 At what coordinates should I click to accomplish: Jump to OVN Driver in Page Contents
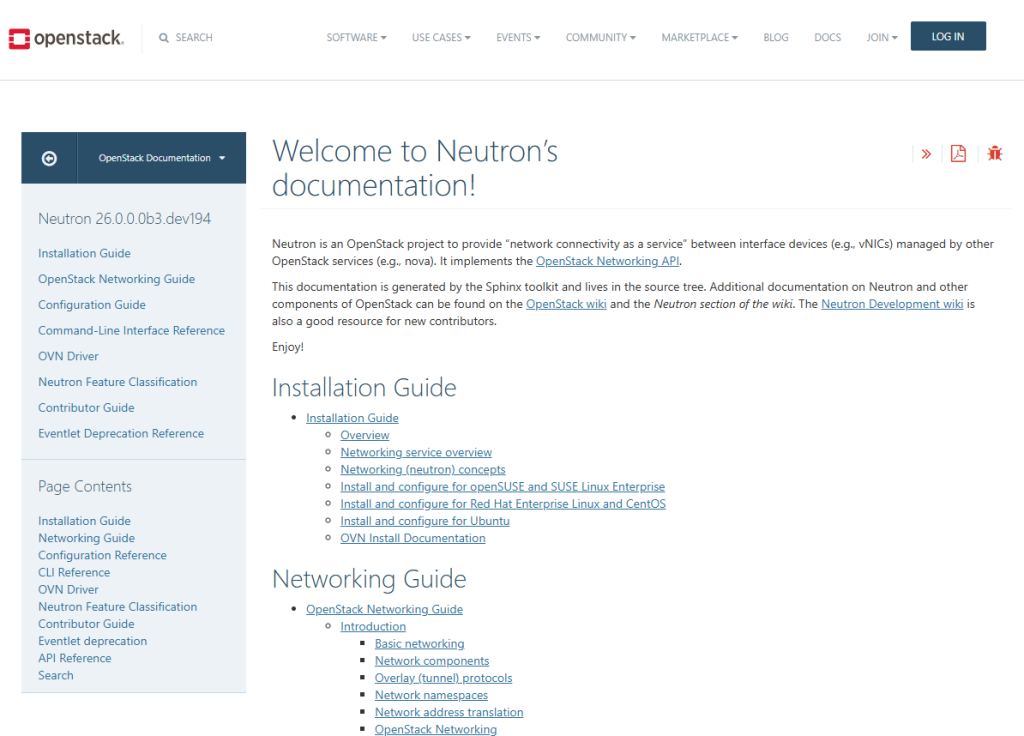(x=68, y=590)
